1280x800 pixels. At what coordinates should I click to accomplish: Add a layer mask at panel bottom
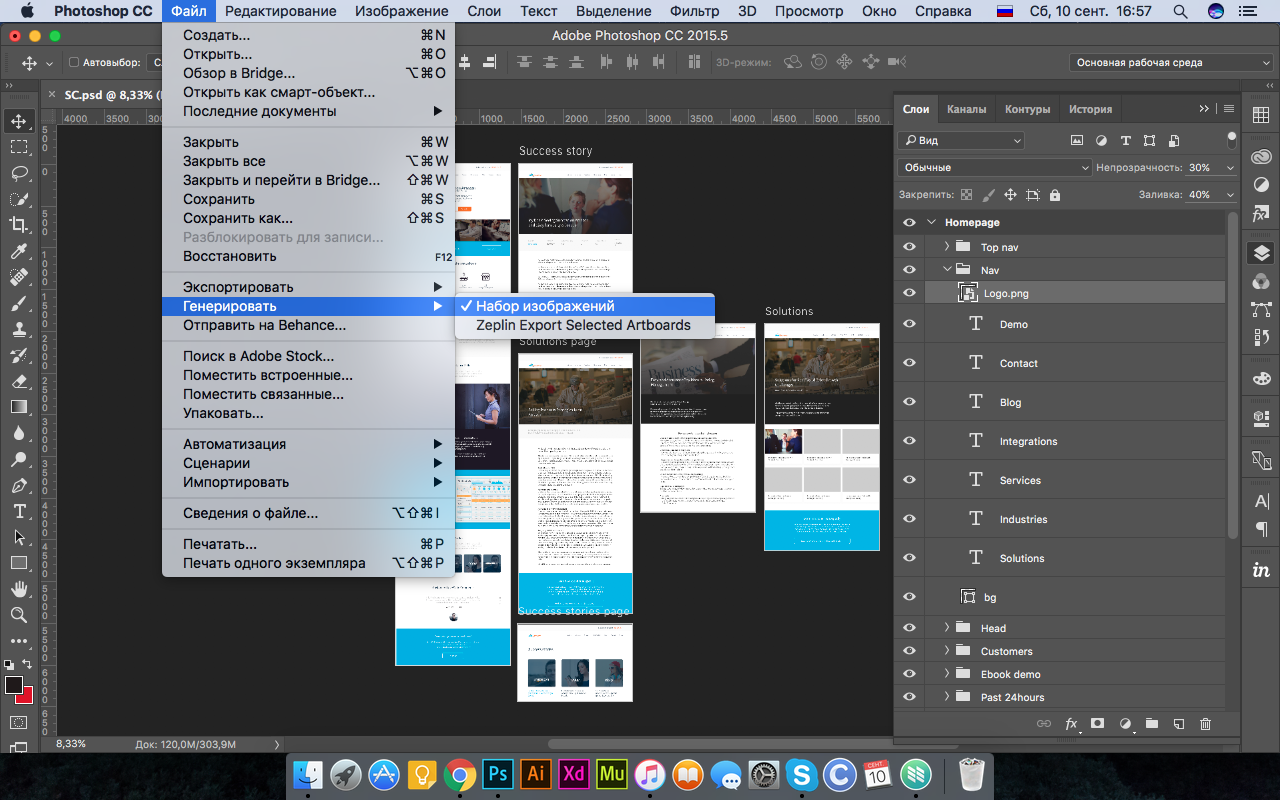[x=1097, y=723]
